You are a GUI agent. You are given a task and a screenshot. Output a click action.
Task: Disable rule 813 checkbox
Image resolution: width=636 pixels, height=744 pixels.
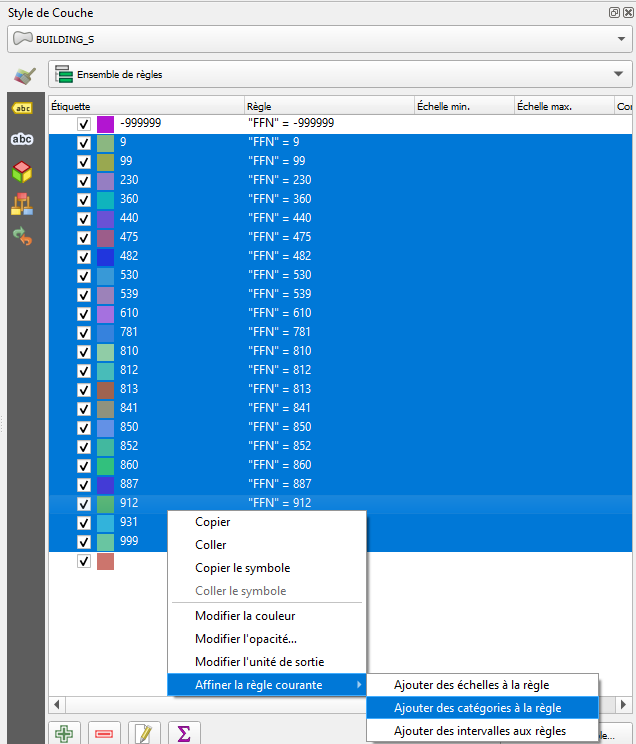pos(84,390)
